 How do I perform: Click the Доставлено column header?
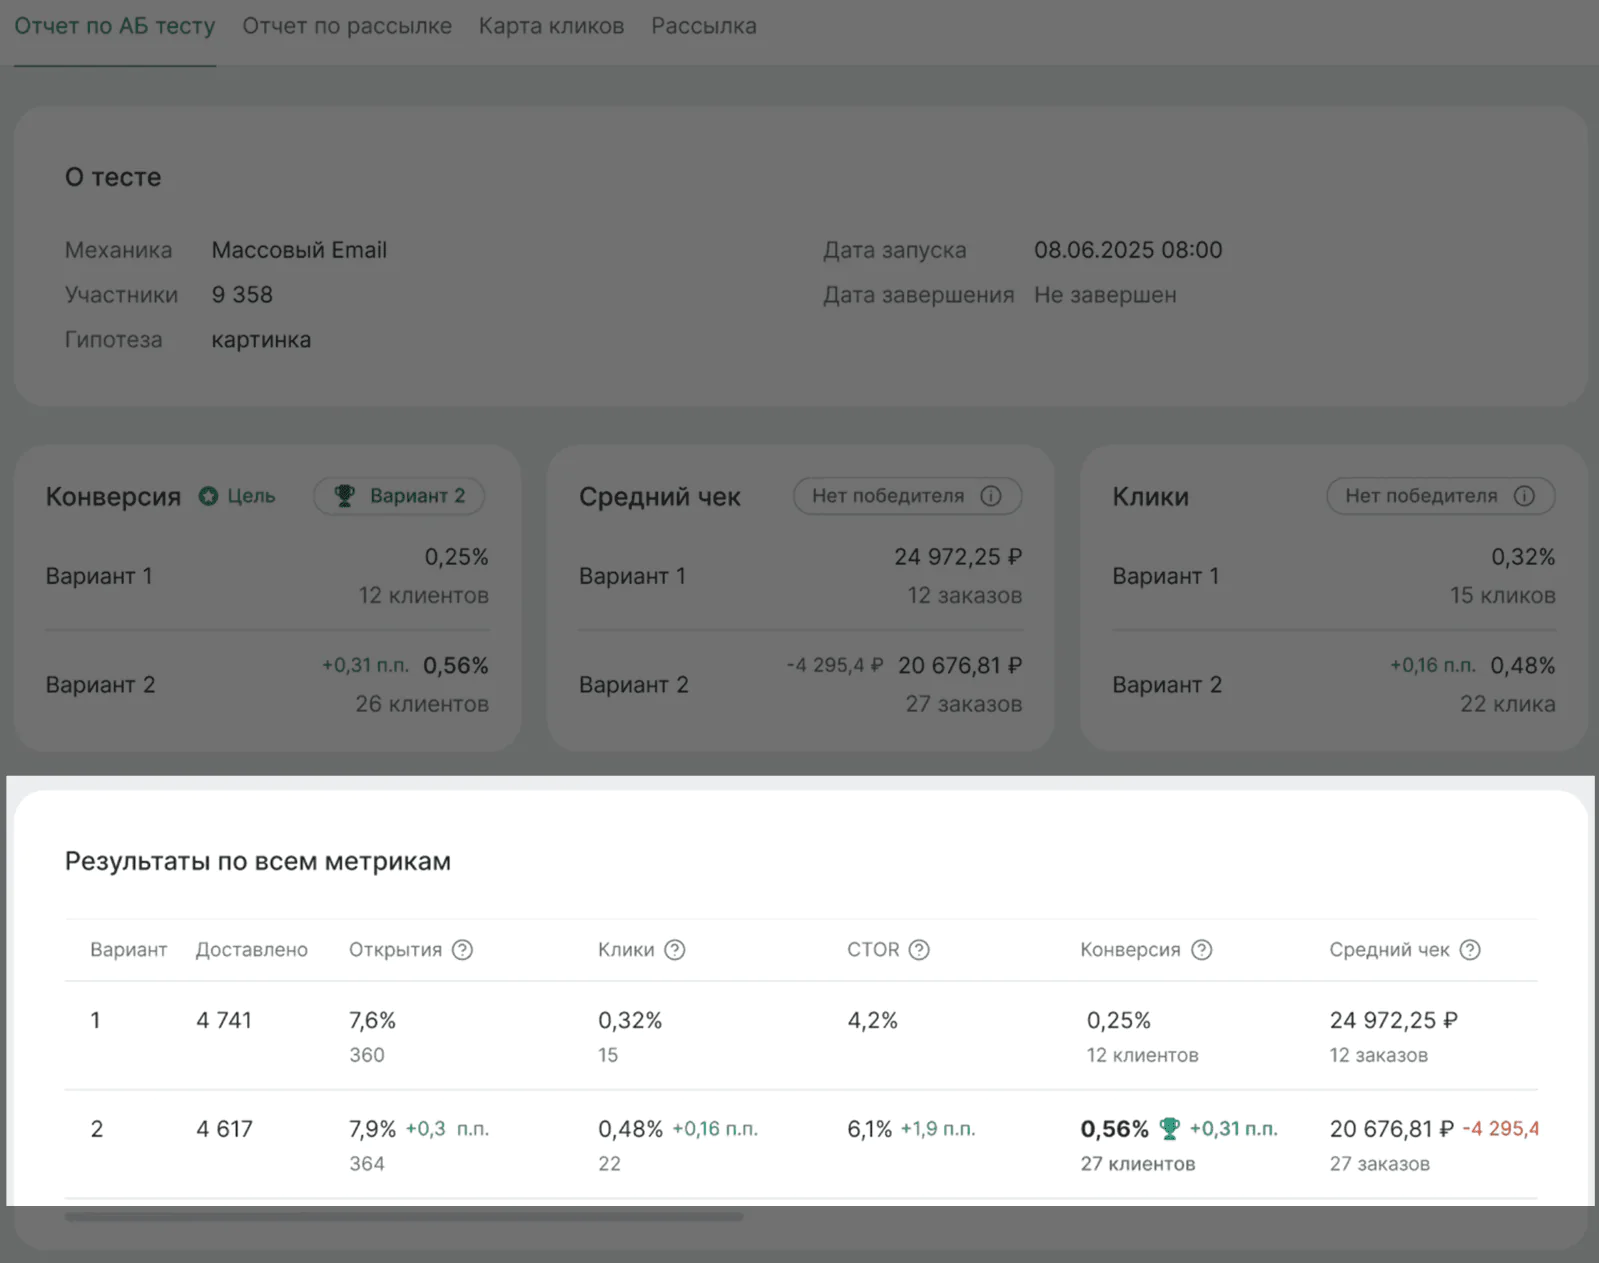click(251, 950)
